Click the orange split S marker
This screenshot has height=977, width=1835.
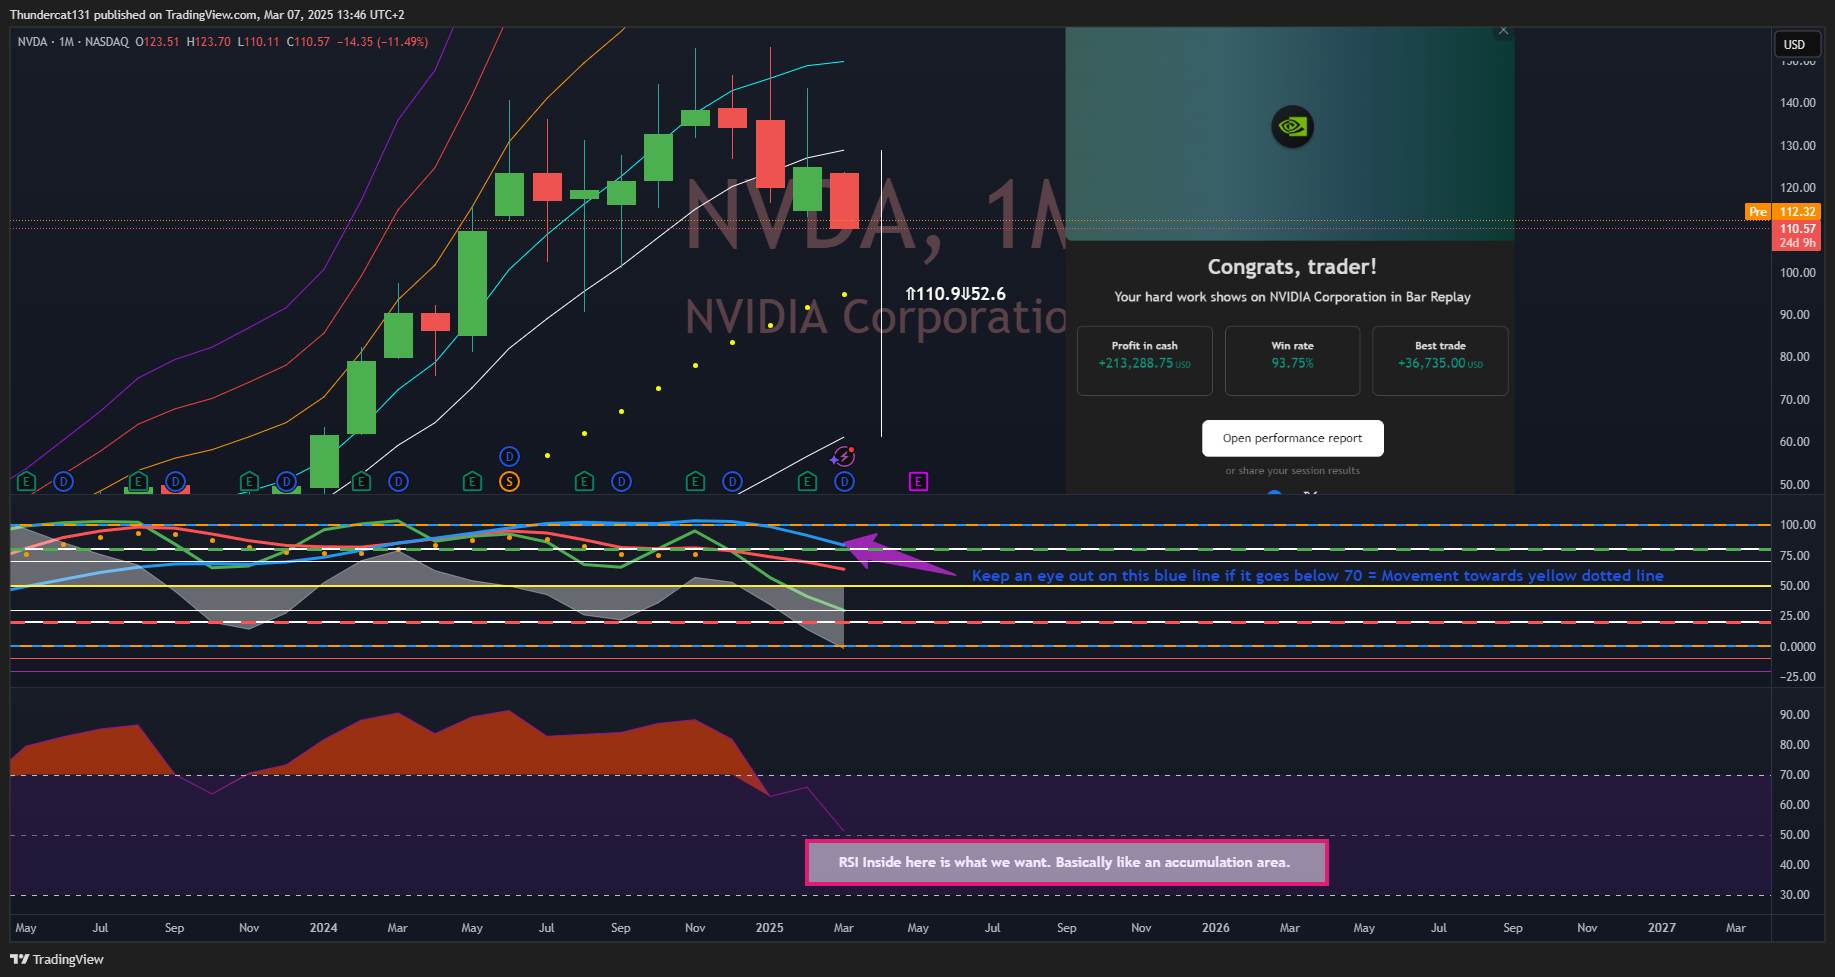click(x=510, y=482)
